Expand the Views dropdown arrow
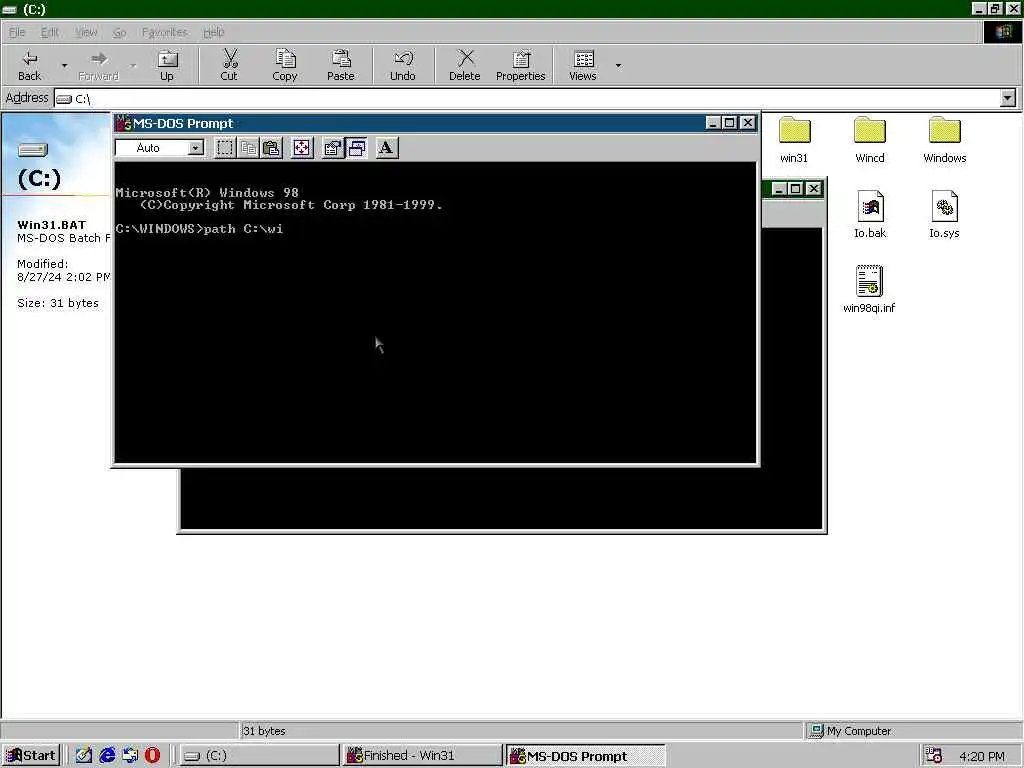Viewport: 1024px width, 768px height. point(618,66)
